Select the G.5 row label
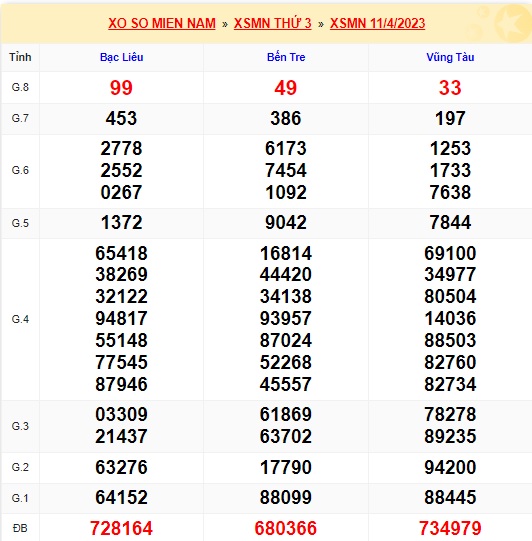 [x=20, y=223]
